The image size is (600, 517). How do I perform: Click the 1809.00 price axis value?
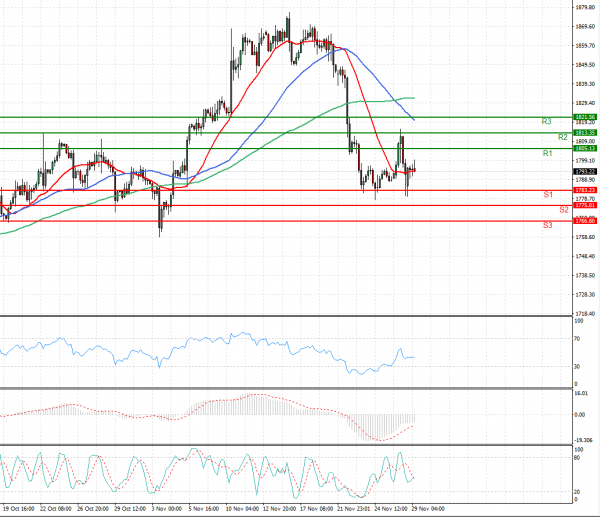585,141
